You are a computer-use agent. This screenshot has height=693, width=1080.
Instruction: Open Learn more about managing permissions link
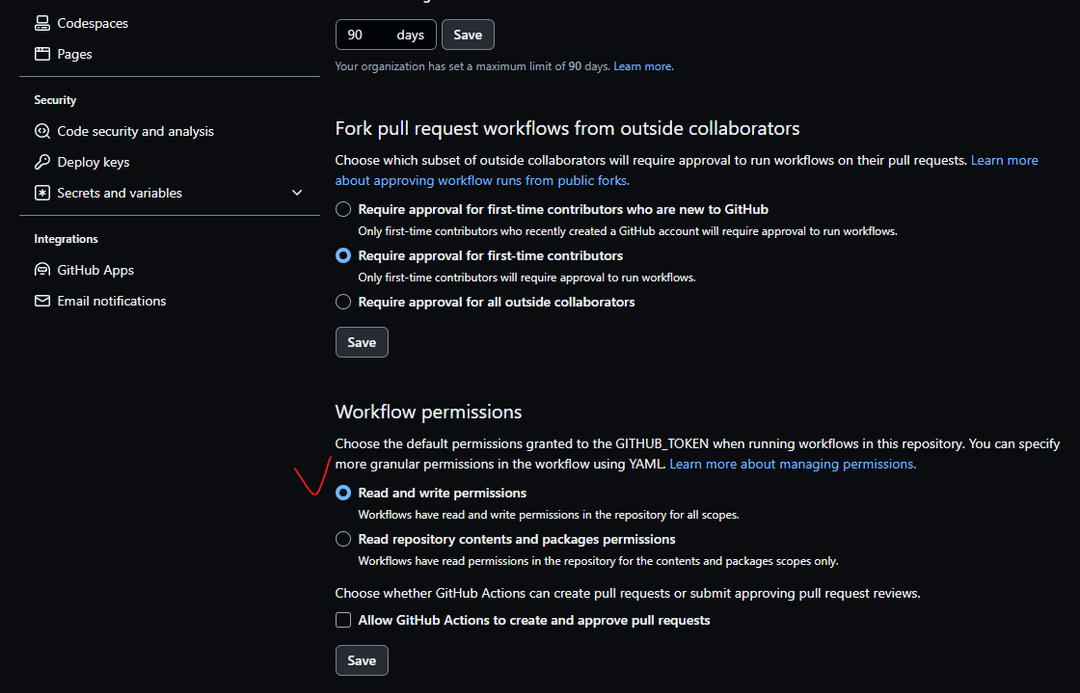[793, 464]
